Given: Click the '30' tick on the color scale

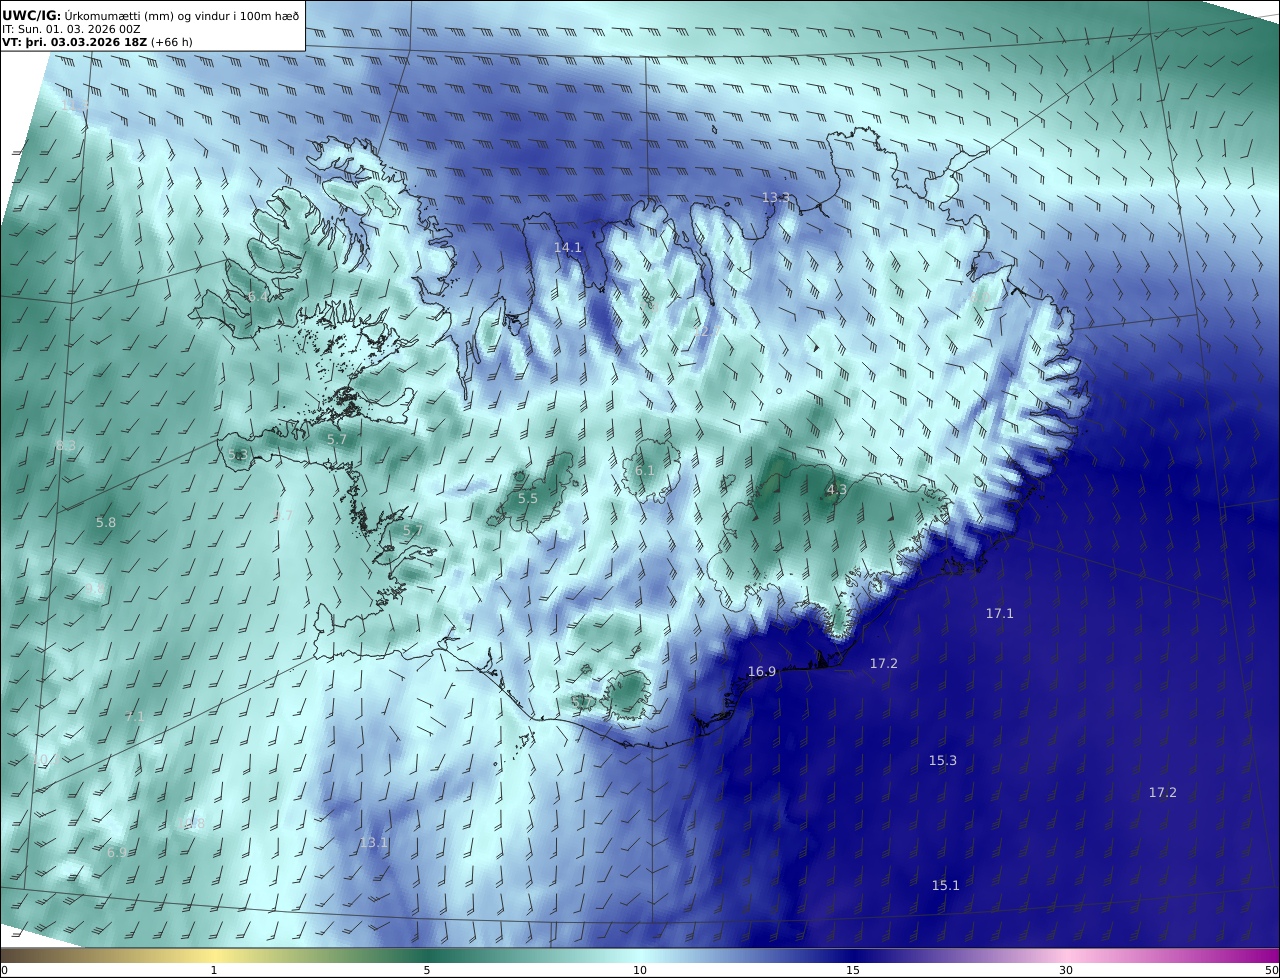Looking at the screenshot, I should pos(1066,970).
